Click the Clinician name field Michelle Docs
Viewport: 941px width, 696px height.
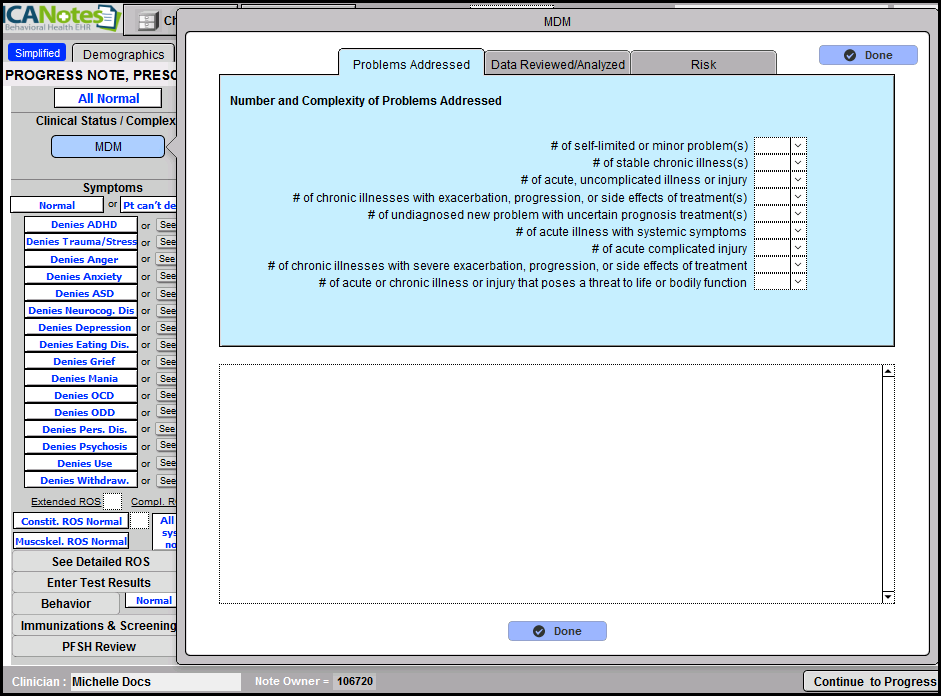[x=155, y=682]
